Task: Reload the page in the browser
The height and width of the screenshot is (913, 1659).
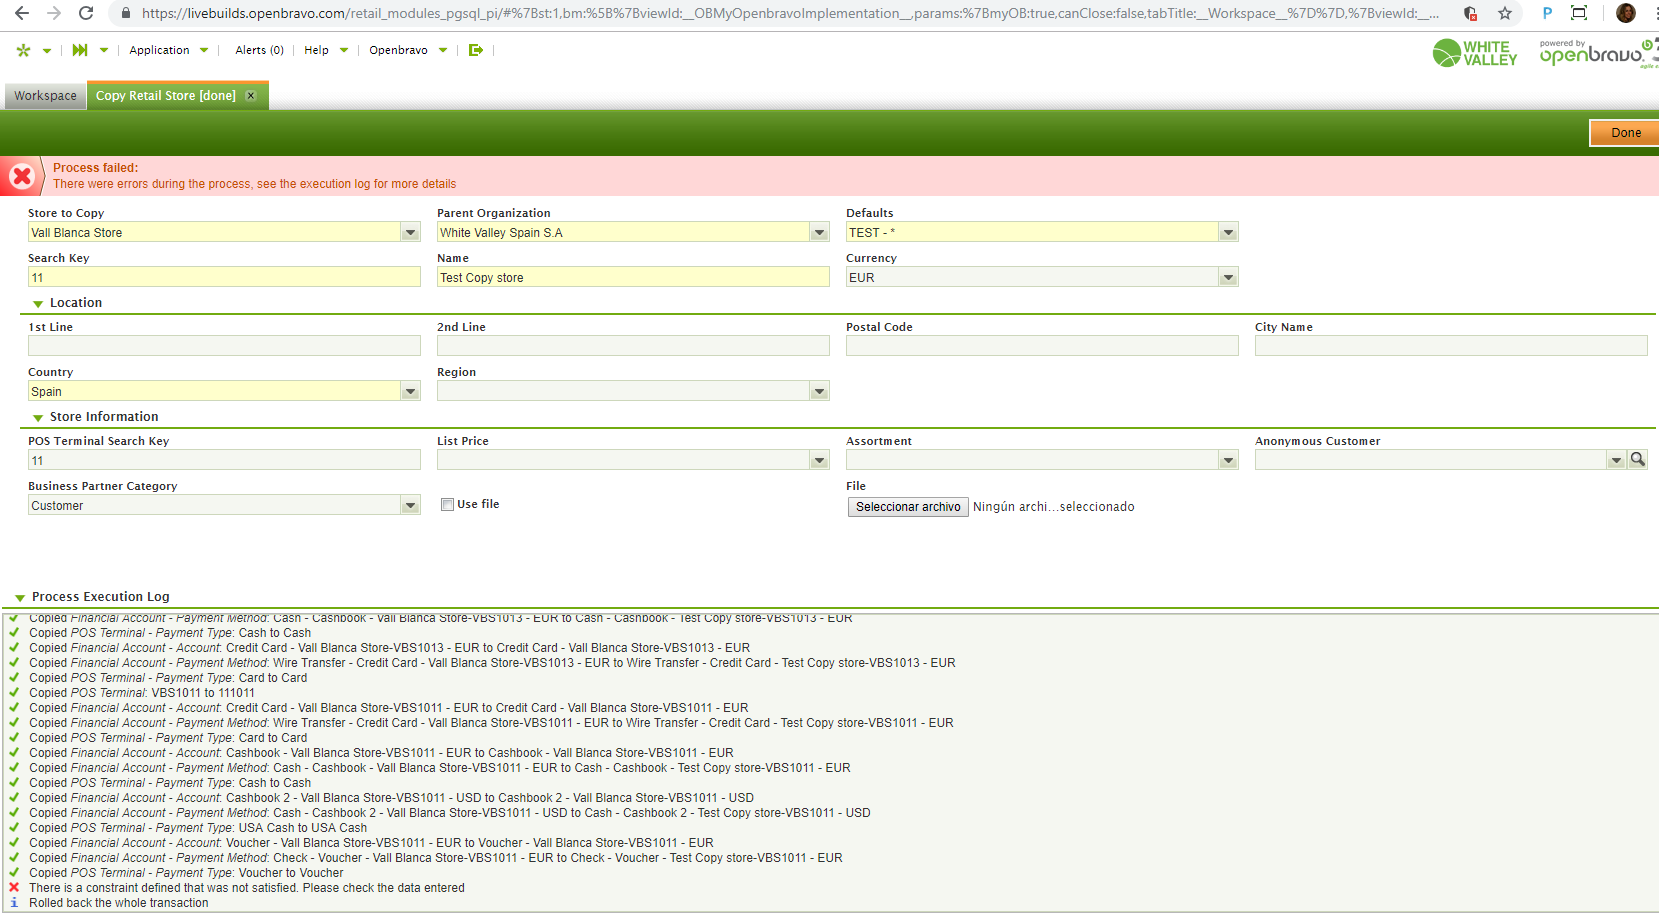Action: (x=86, y=13)
